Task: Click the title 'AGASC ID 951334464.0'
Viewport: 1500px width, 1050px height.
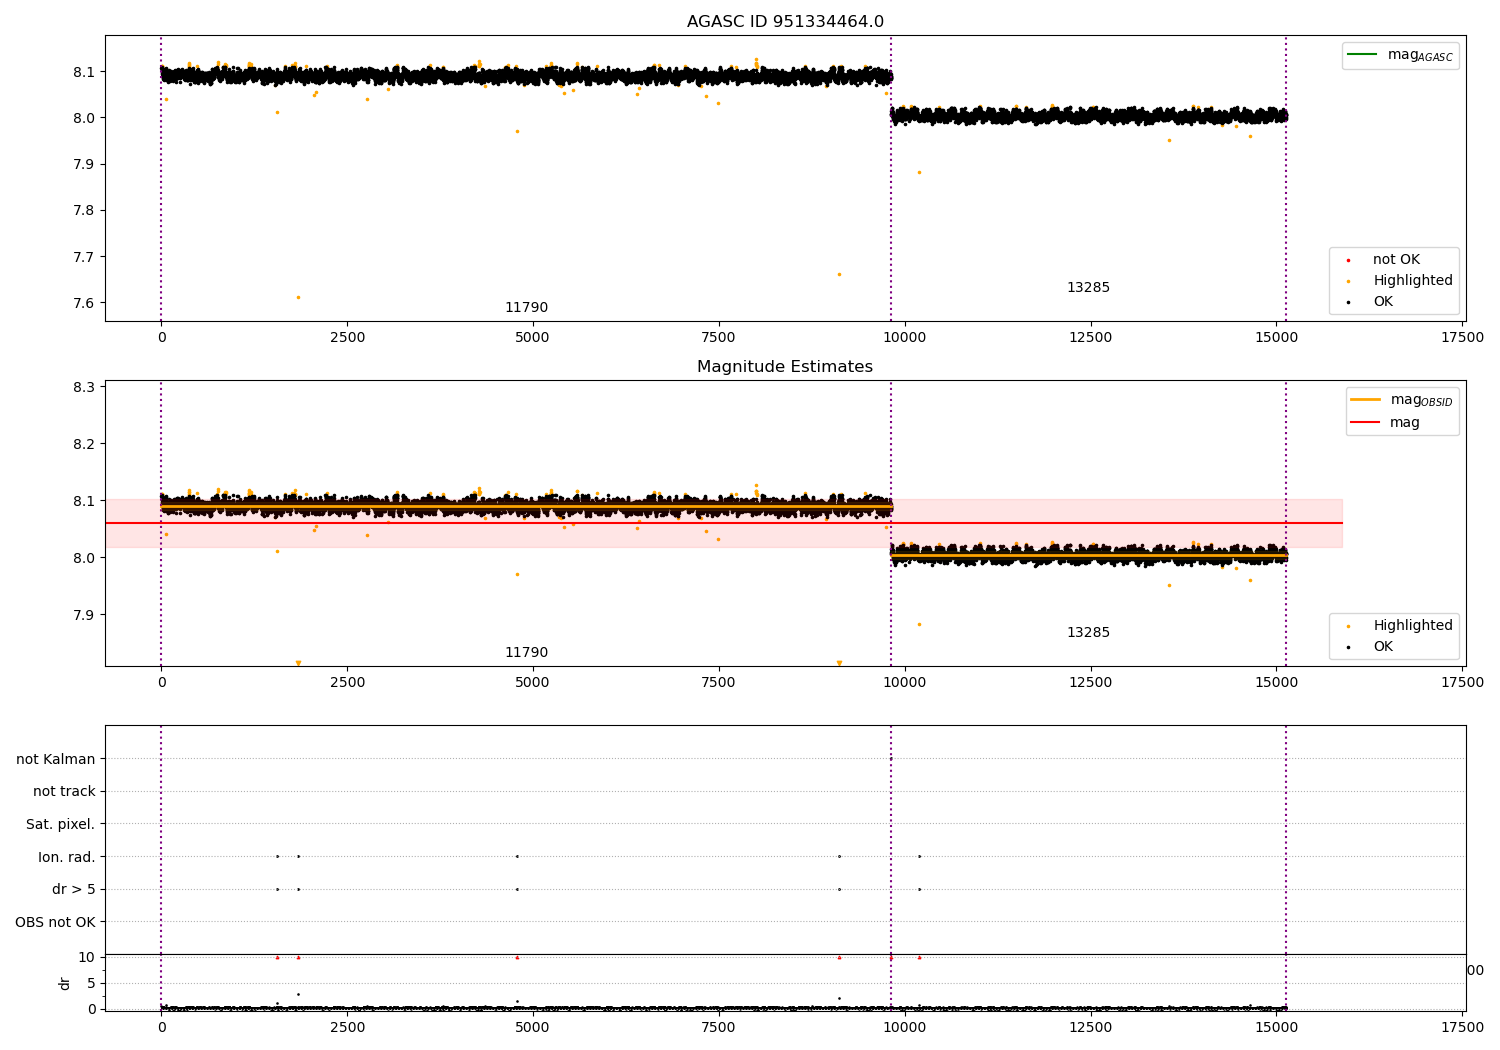Action: (785, 22)
